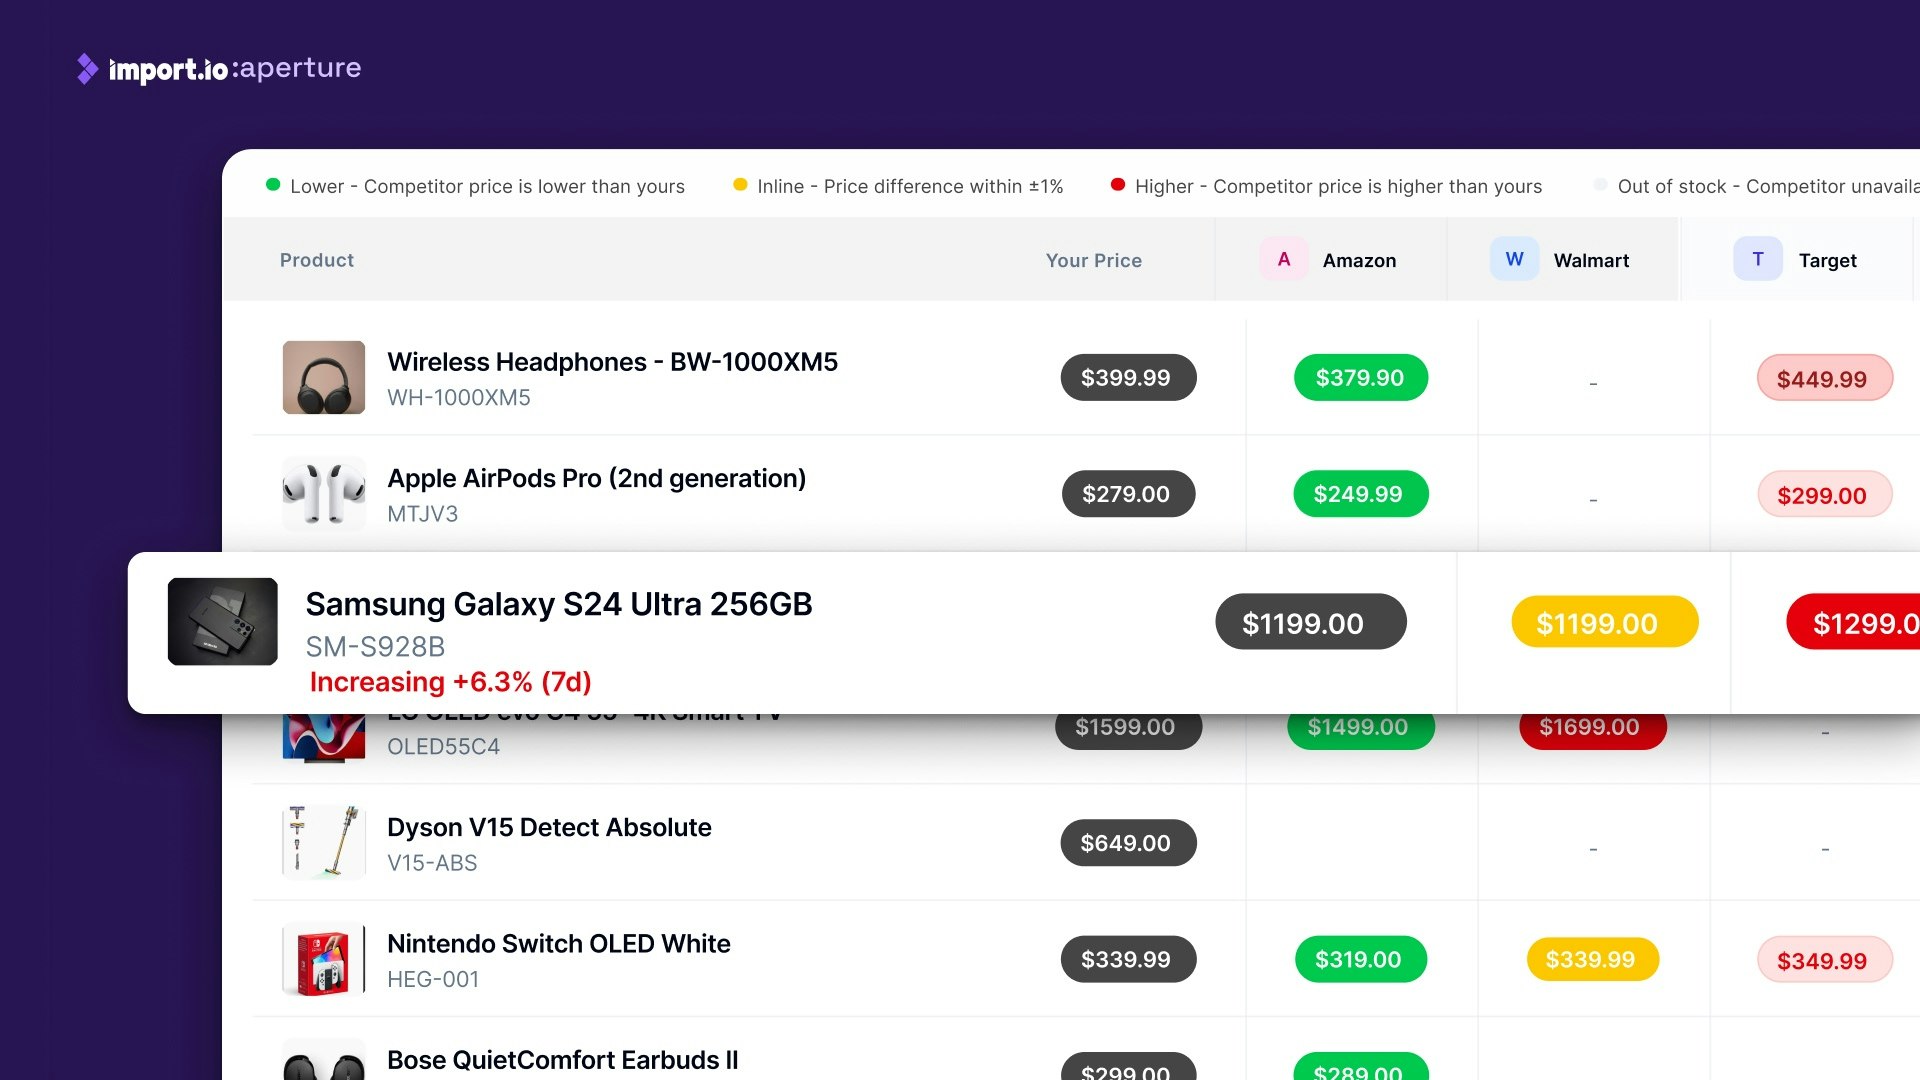Expand the Samsung Galaxy S24 Ultra row
Screen dimensions: 1920x1080
point(559,604)
